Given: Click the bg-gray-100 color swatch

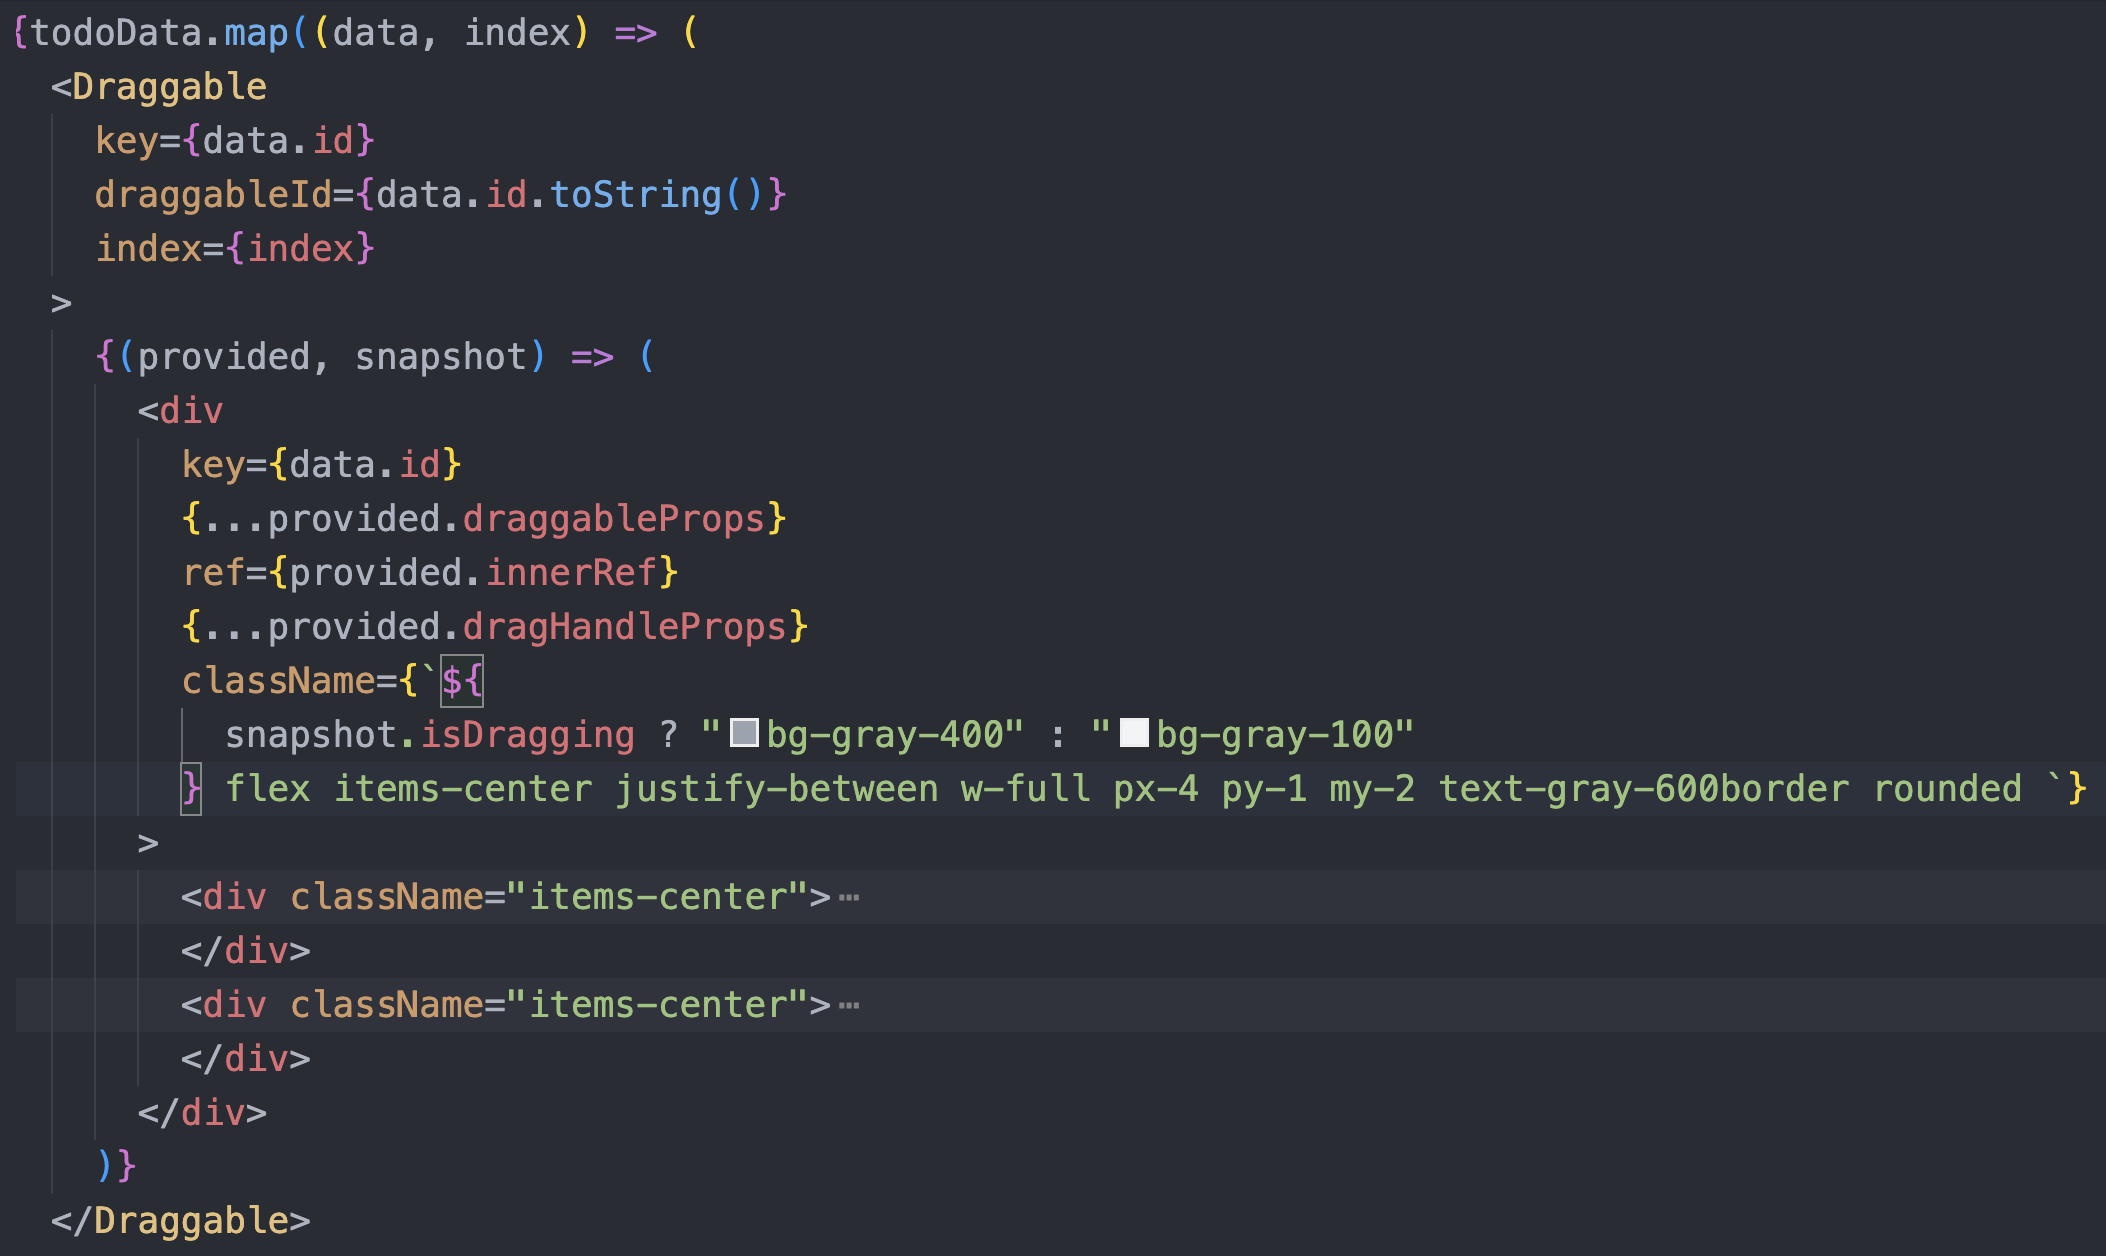Looking at the screenshot, I should tap(1133, 733).
